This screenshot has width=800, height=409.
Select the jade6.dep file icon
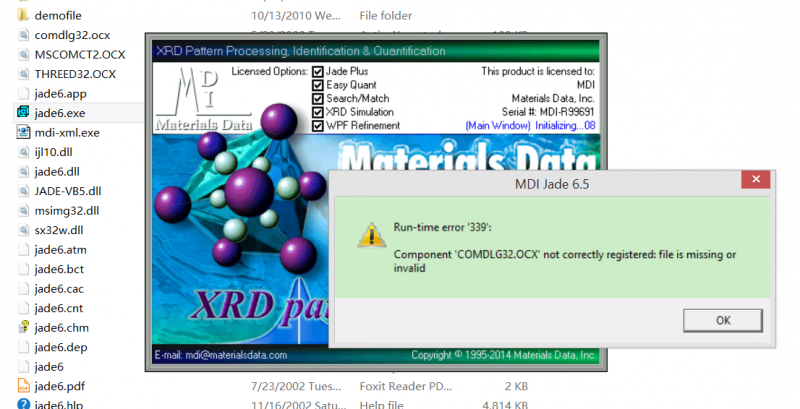click(23, 347)
